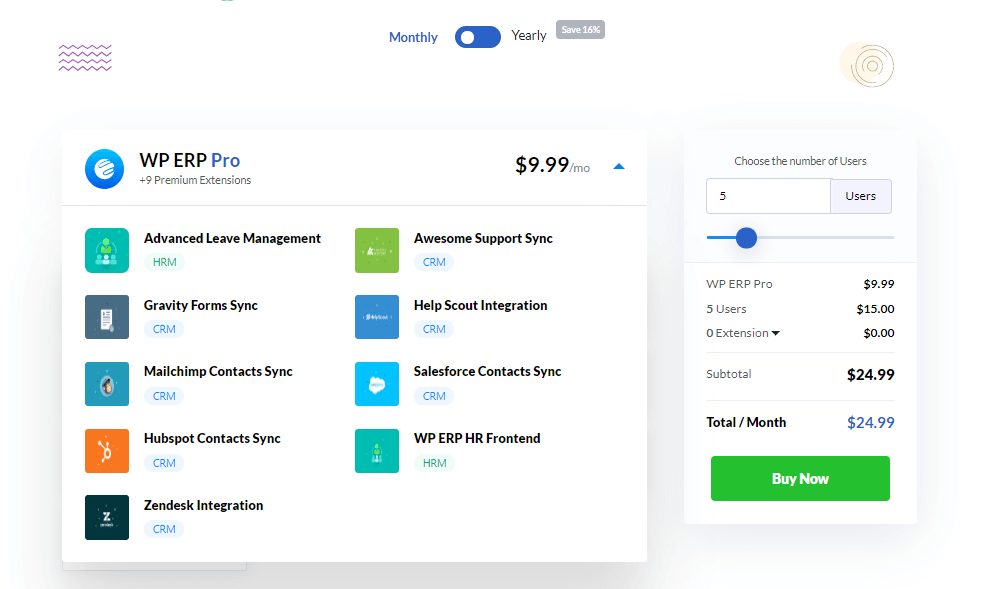Click the Awesome Support Sync title
The image size is (1008, 589).
tap(483, 239)
